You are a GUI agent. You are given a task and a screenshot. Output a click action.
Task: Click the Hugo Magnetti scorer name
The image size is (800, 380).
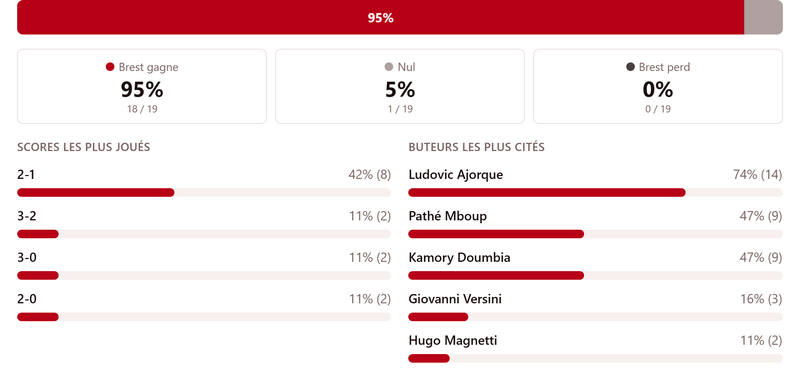[x=453, y=340]
